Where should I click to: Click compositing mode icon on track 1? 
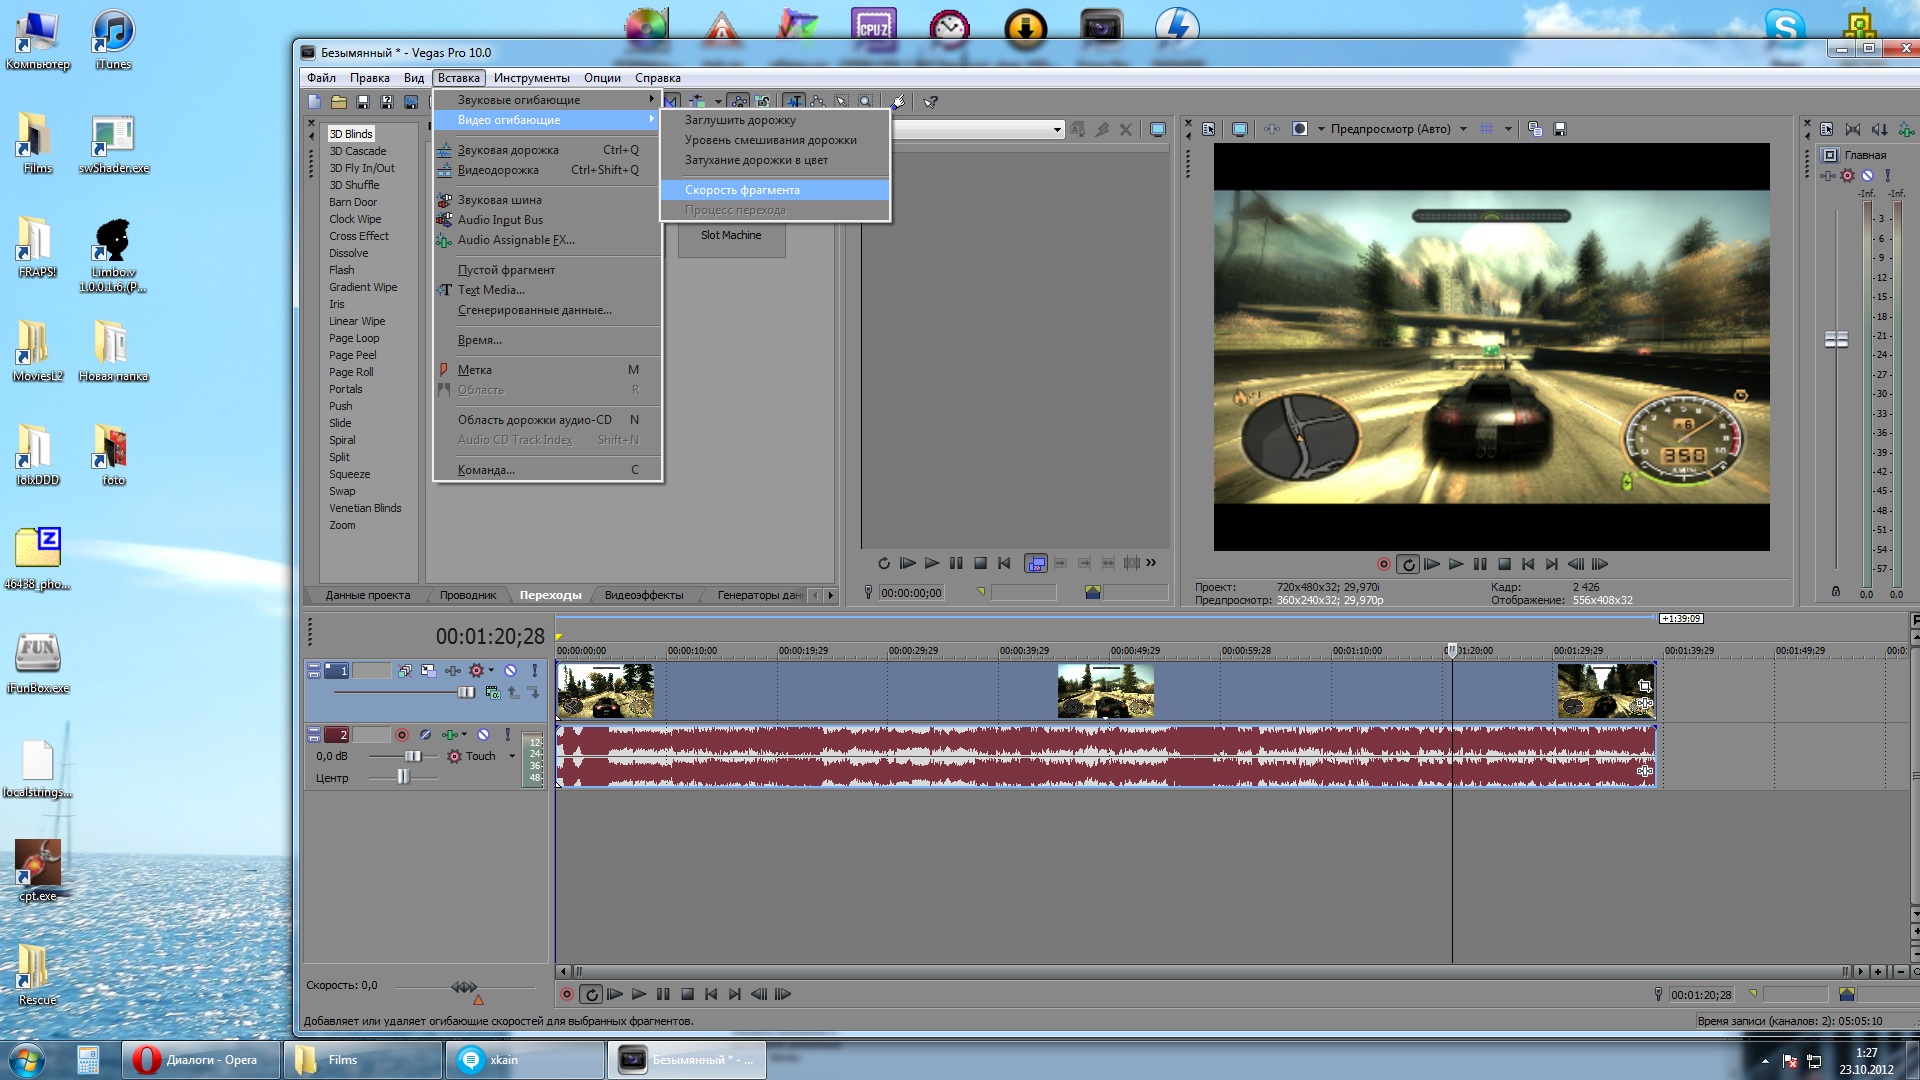coord(492,692)
